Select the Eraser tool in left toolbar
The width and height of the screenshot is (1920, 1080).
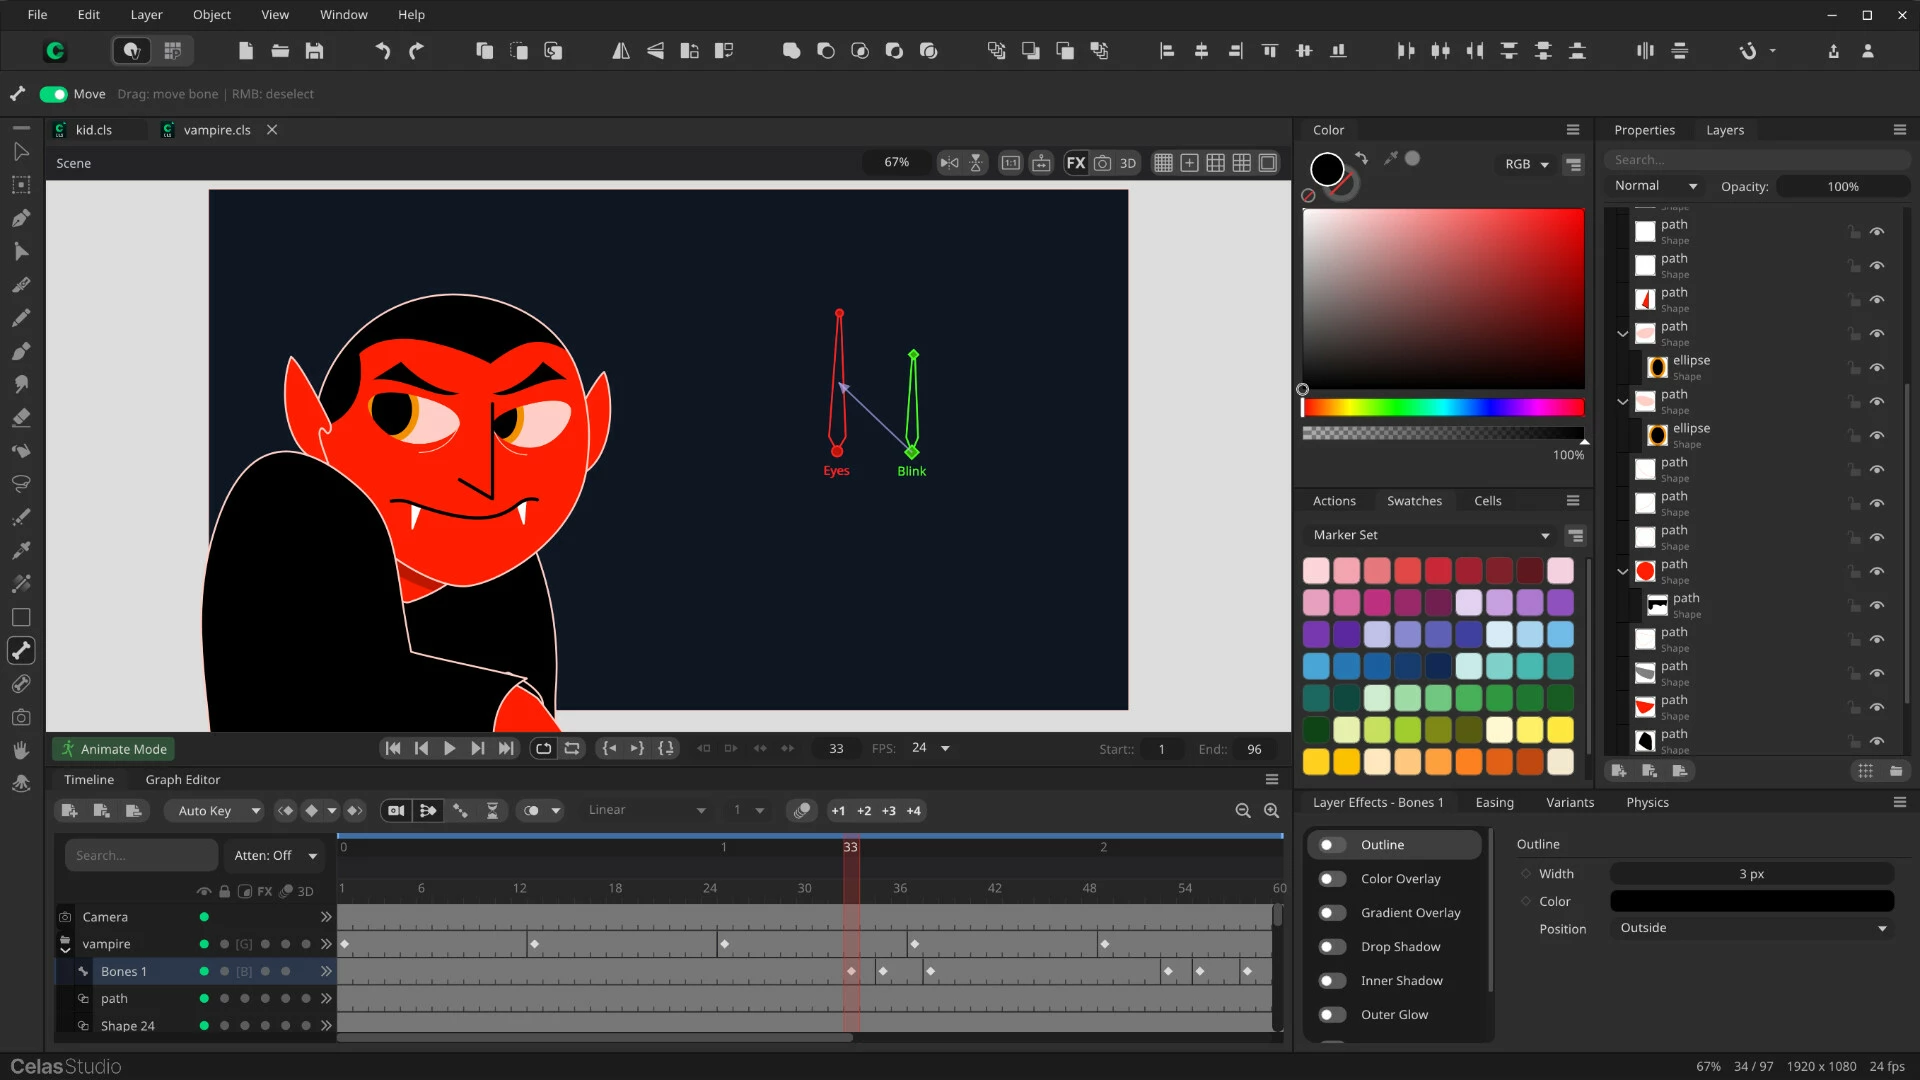20,418
